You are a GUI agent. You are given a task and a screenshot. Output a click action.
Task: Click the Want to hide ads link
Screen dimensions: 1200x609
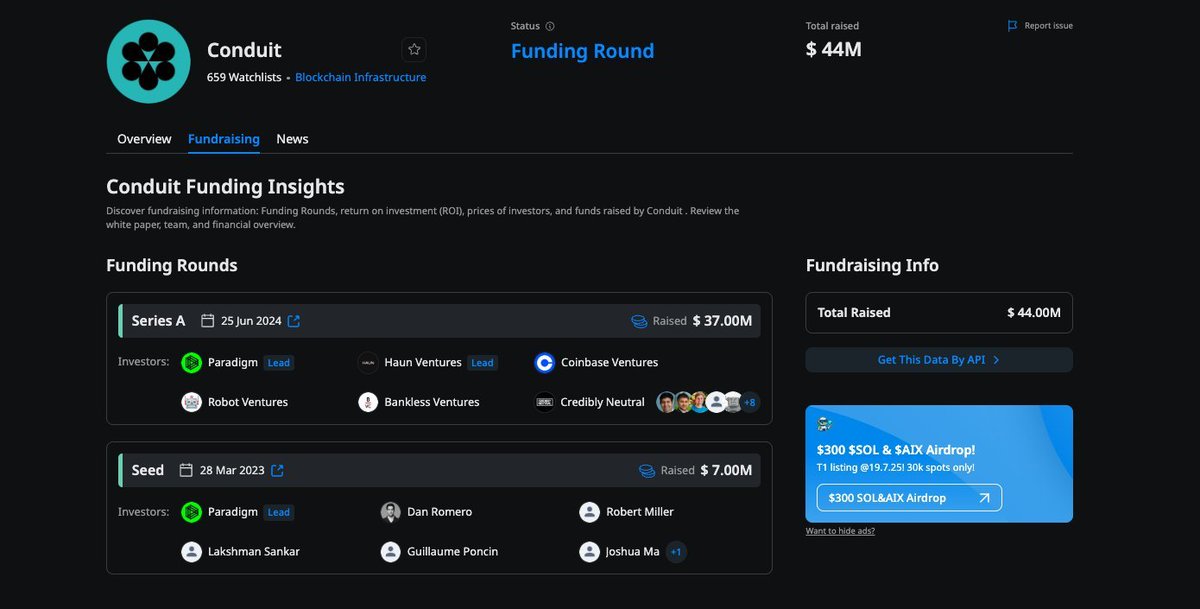coord(840,531)
